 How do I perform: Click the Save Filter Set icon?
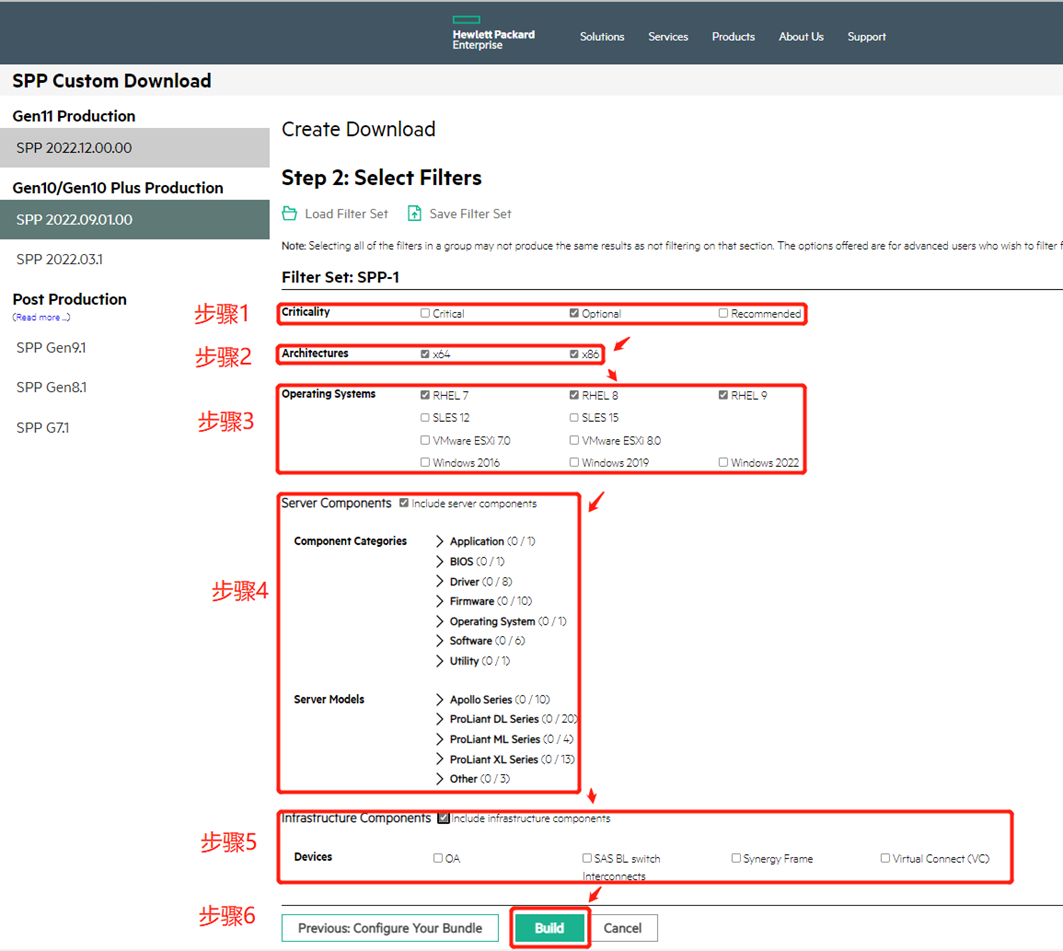[415, 213]
